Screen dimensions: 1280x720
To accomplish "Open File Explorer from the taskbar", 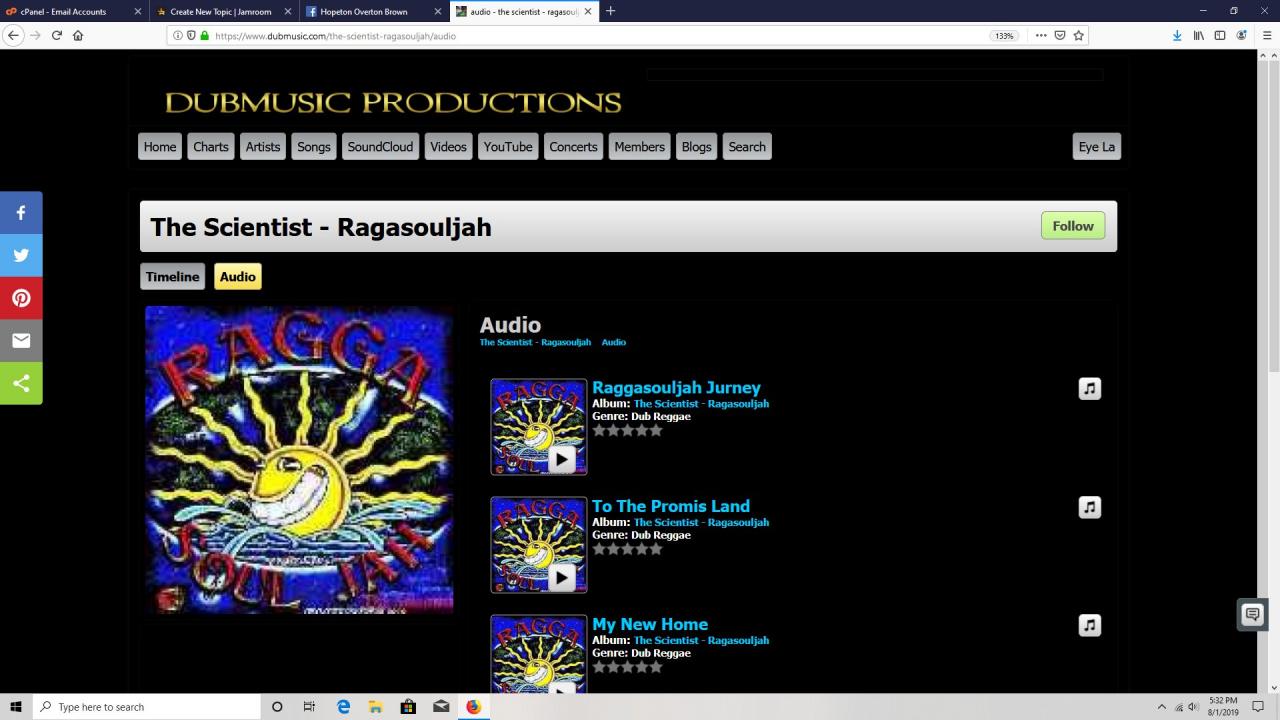I will (x=375, y=707).
